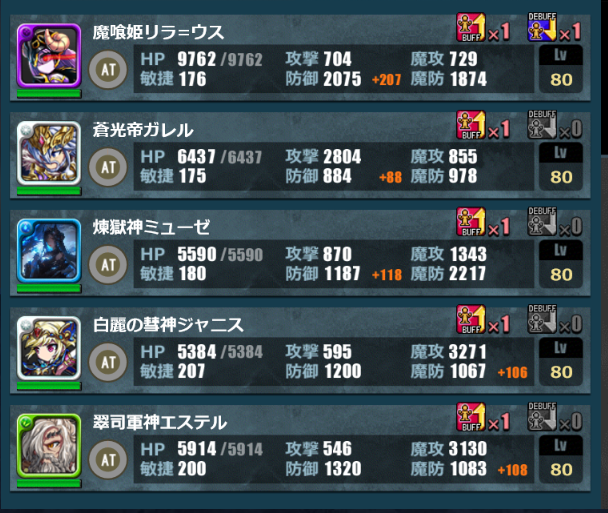Click the AT badge for 白麗の彗神ジャニス
608x513 pixels.
[x=108, y=362]
